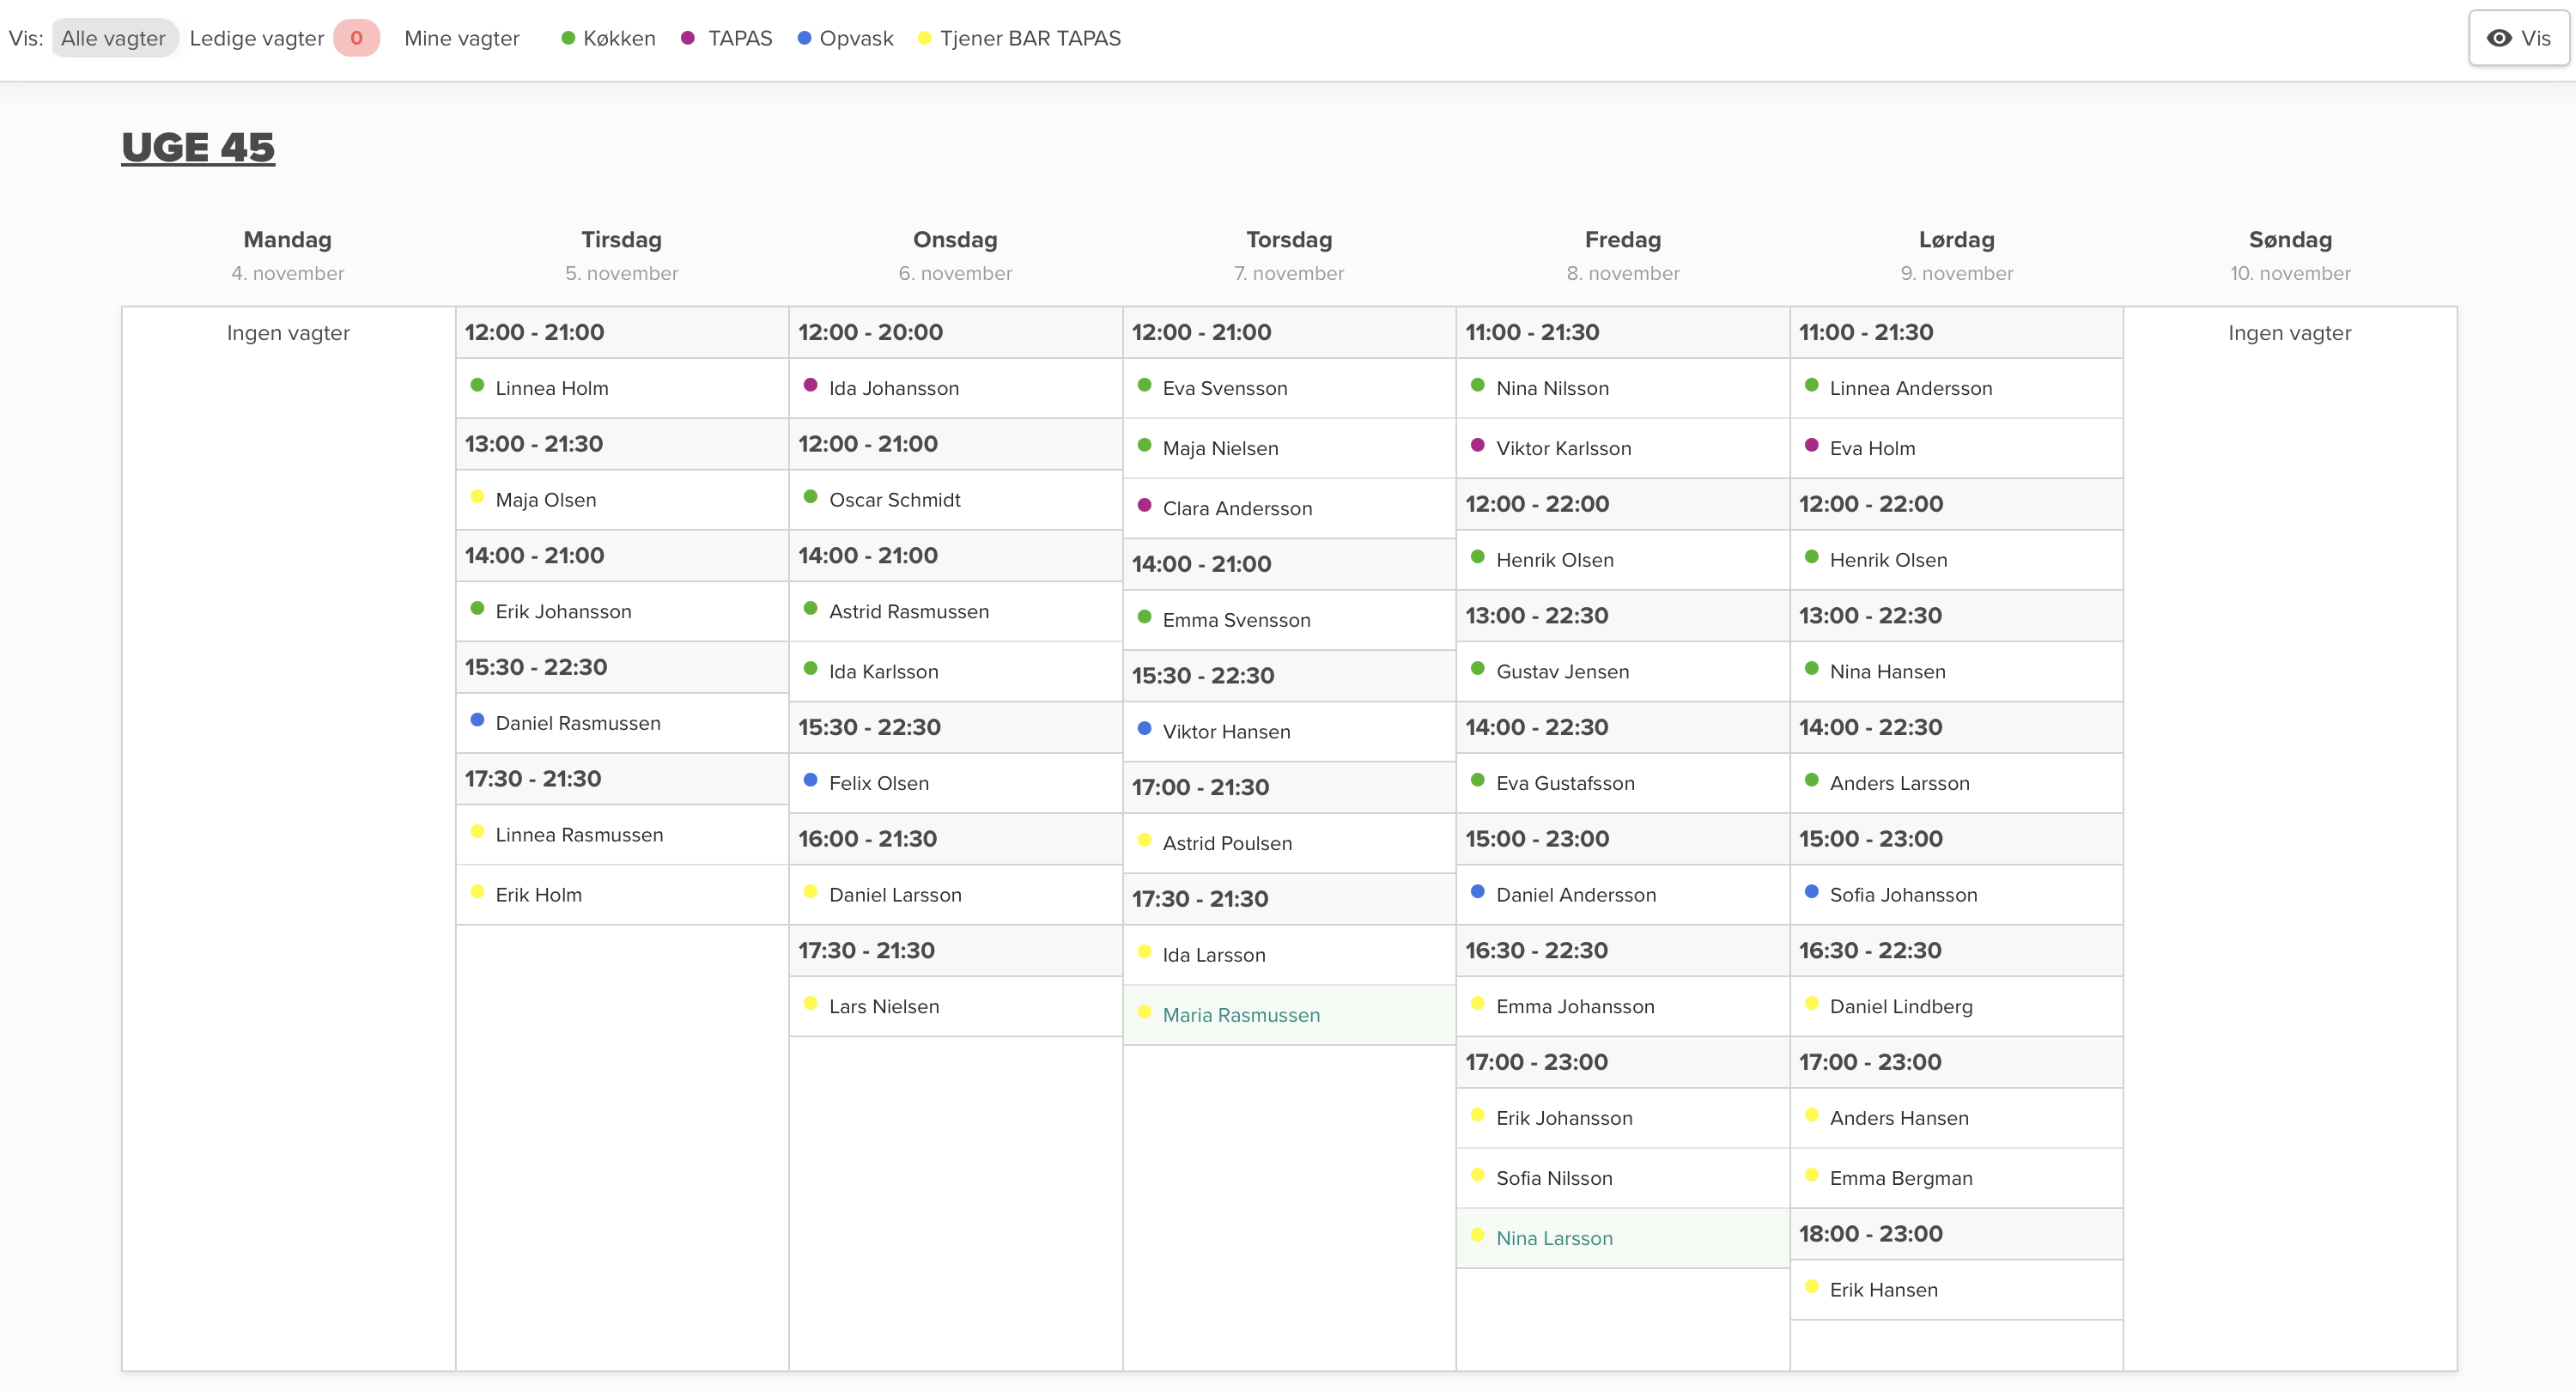Click the green Køkken legend dot
Viewport: 2576px width, 1391px height.
click(x=568, y=38)
